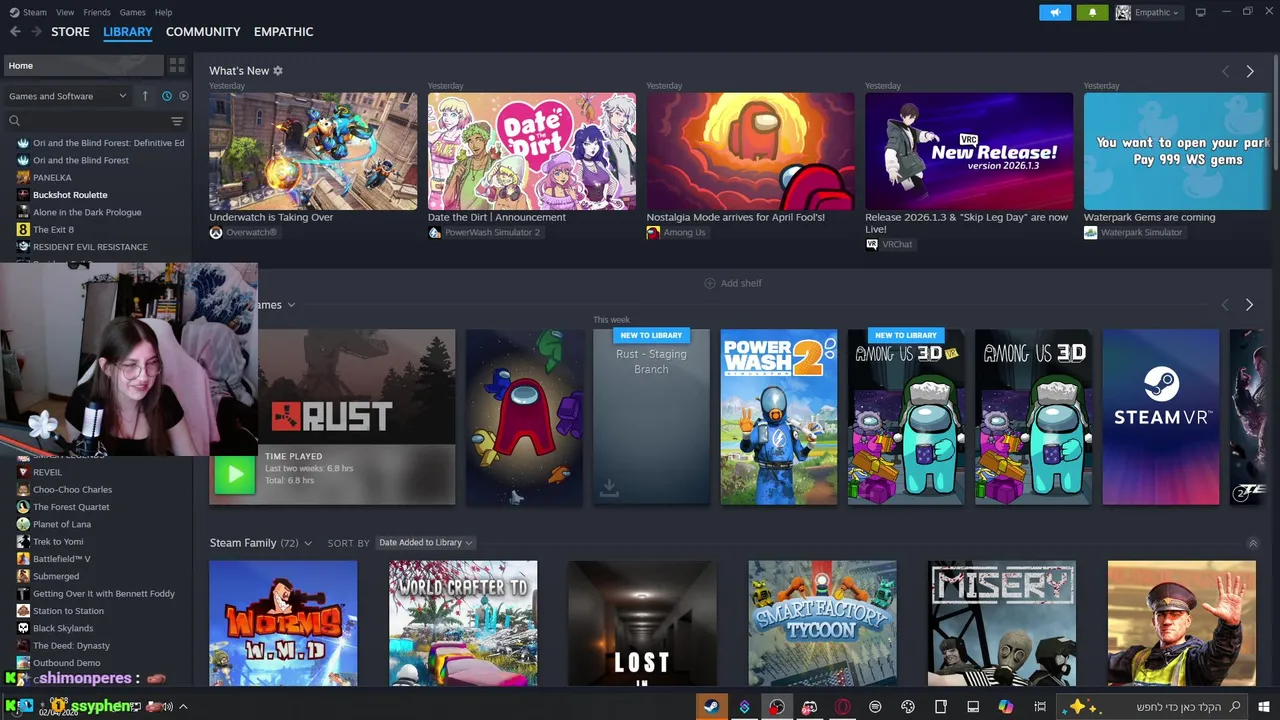Switch to the STORE tab

[x=70, y=32]
